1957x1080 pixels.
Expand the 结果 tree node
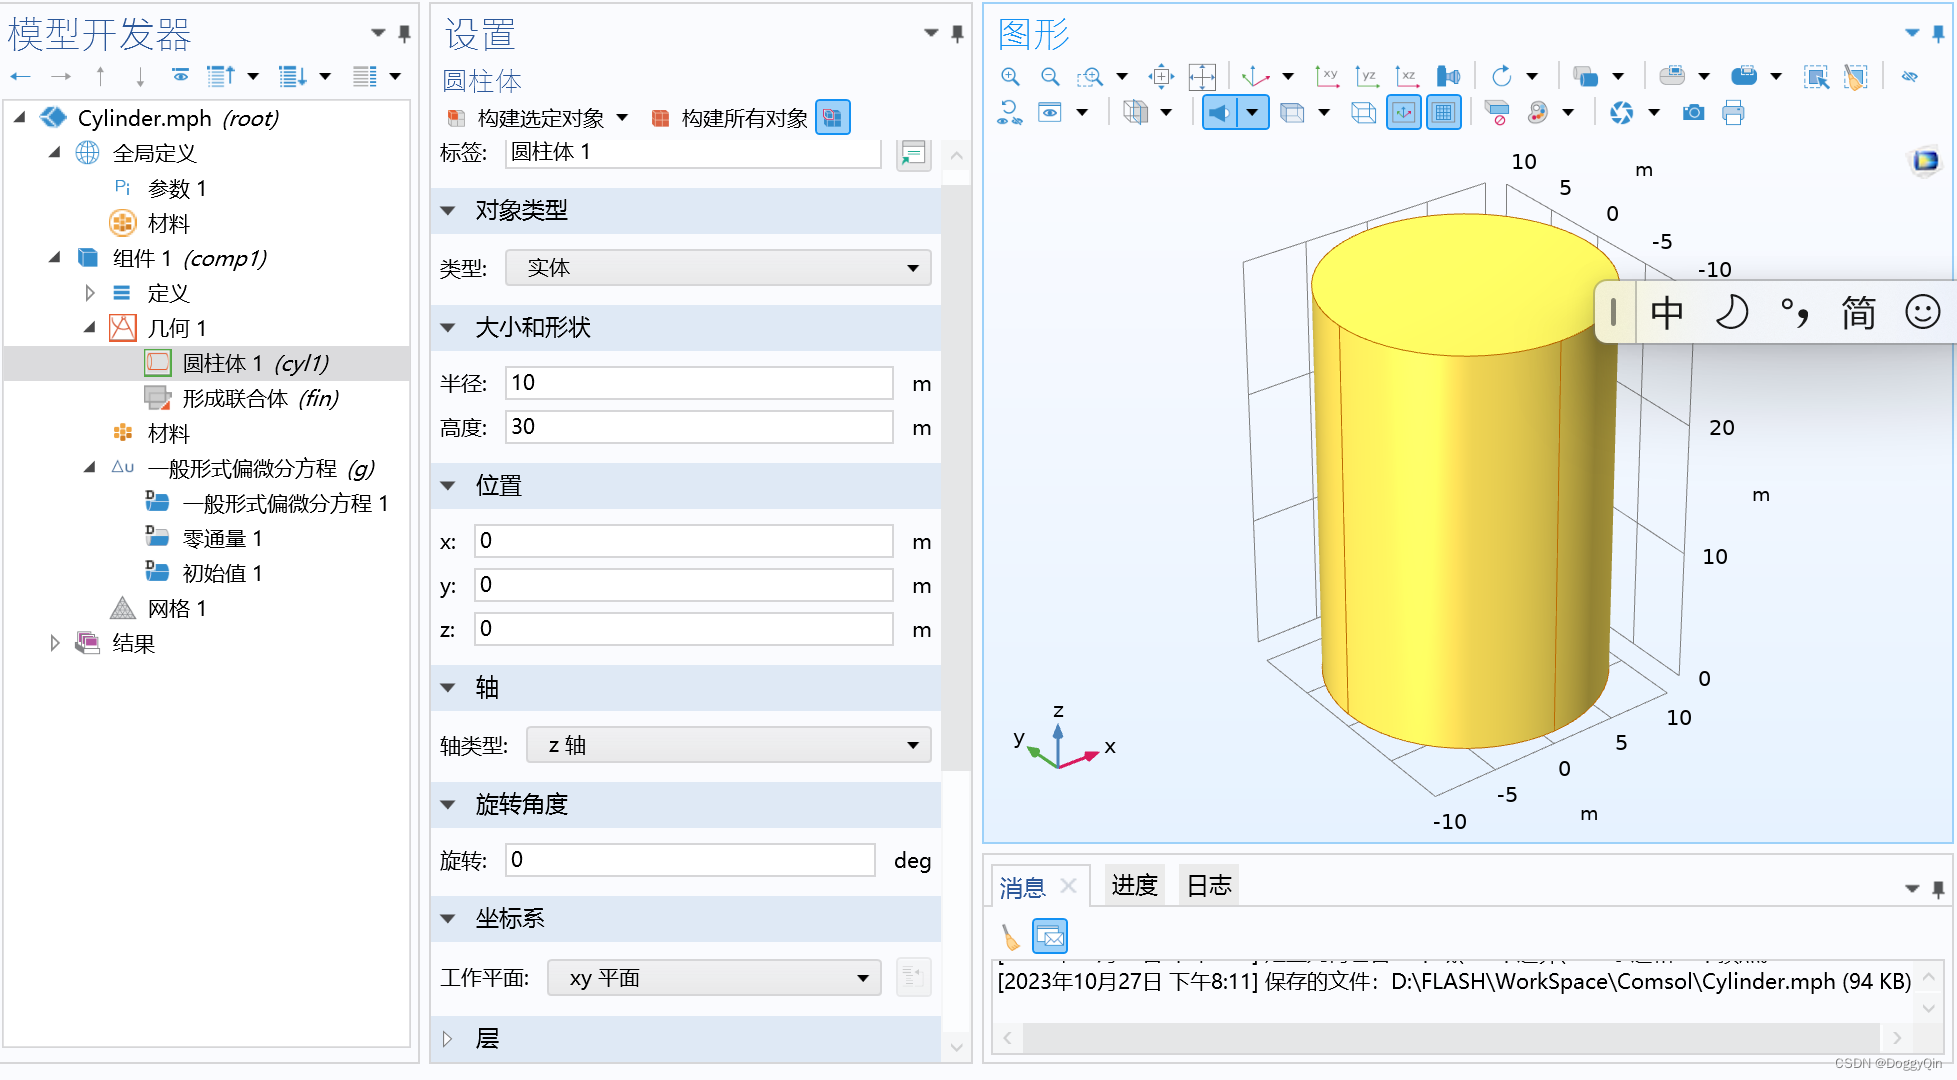coord(55,643)
